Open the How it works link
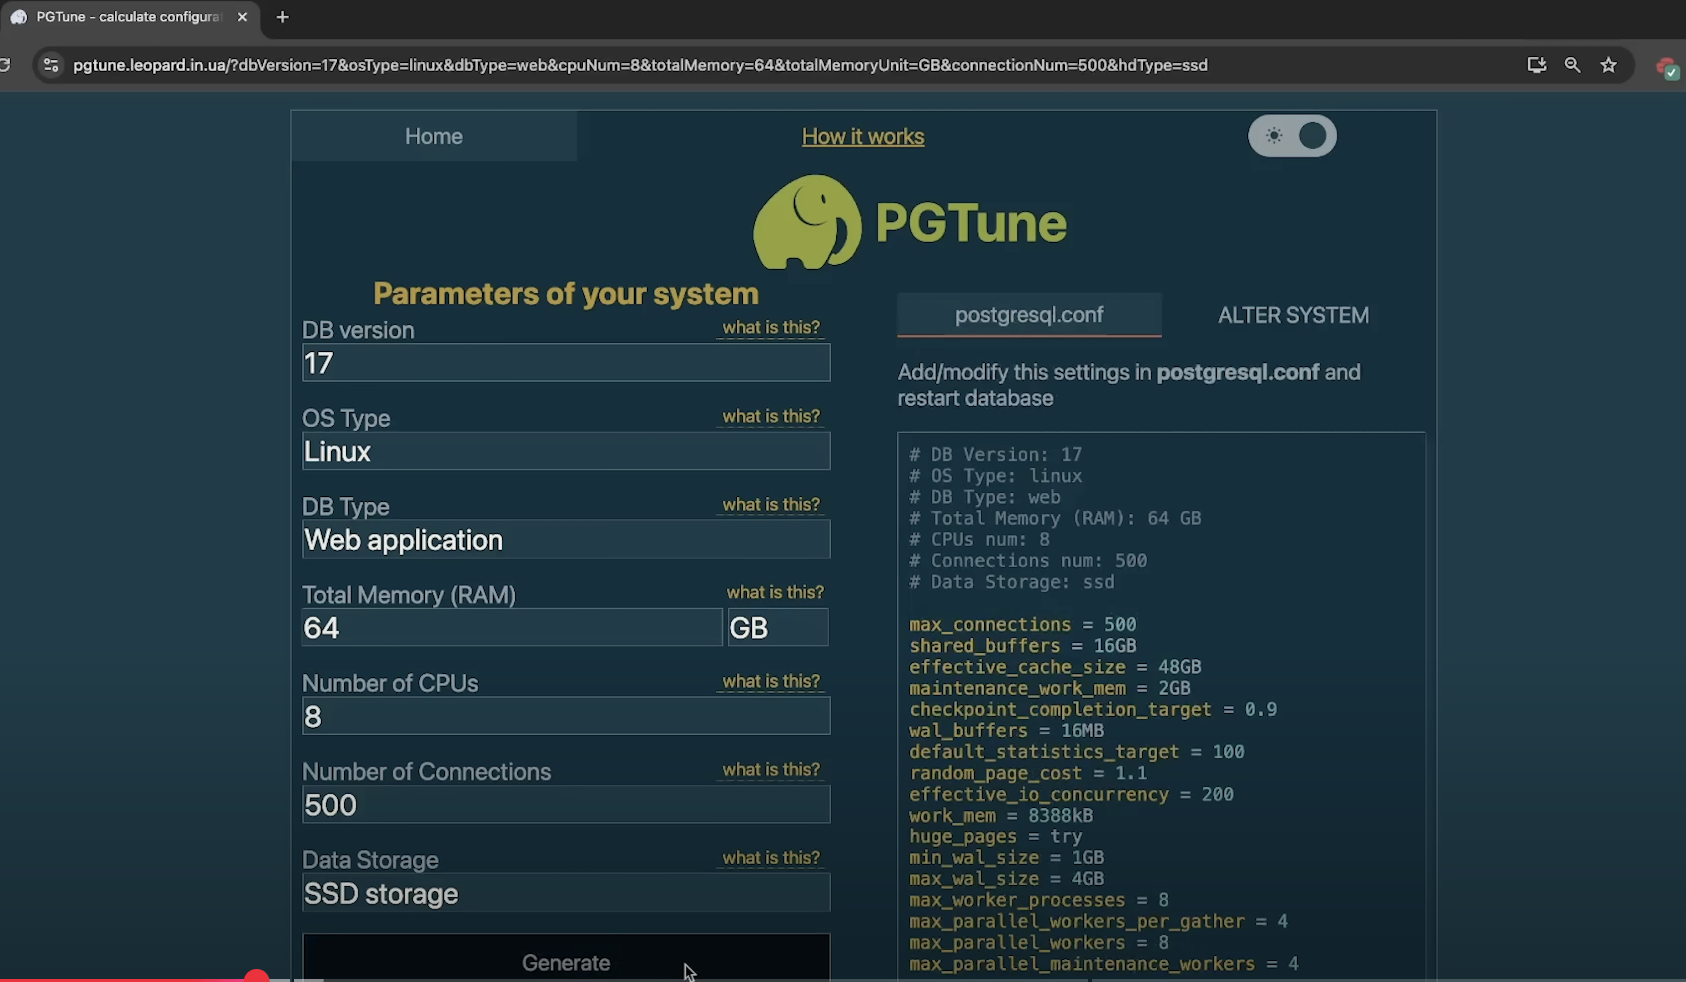Image resolution: width=1686 pixels, height=982 pixels. pyautogui.click(x=863, y=136)
